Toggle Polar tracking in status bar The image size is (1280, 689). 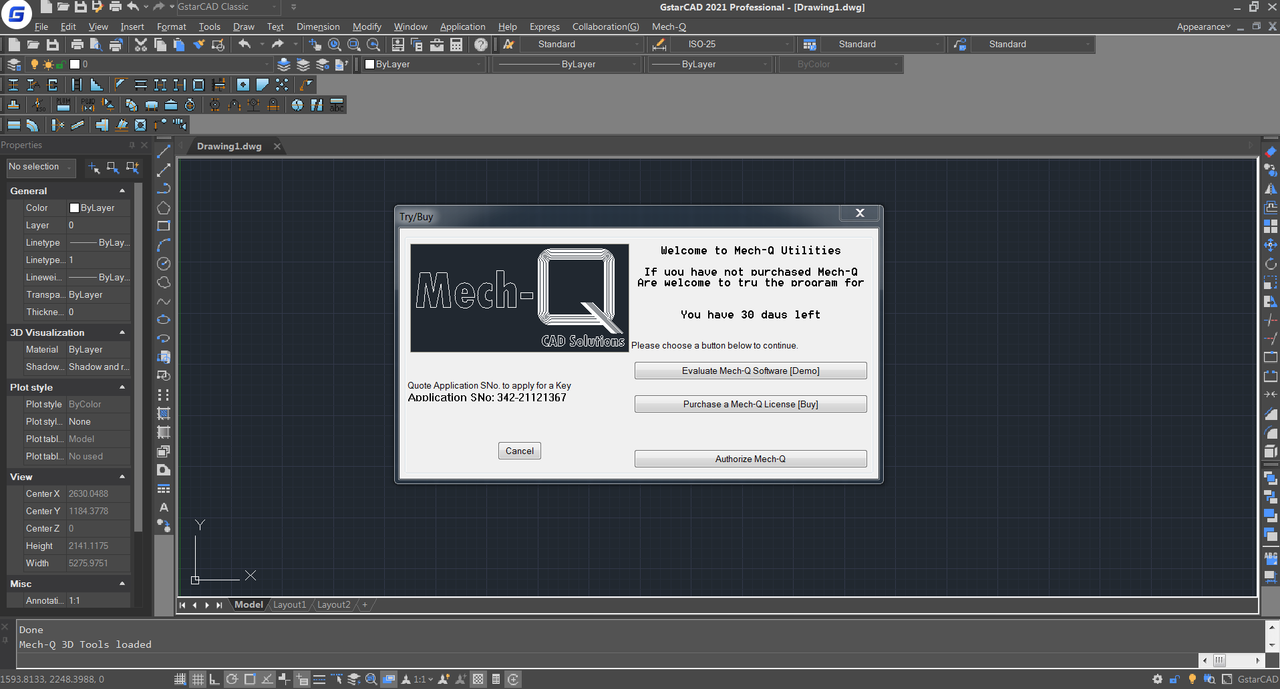(x=231, y=679)
